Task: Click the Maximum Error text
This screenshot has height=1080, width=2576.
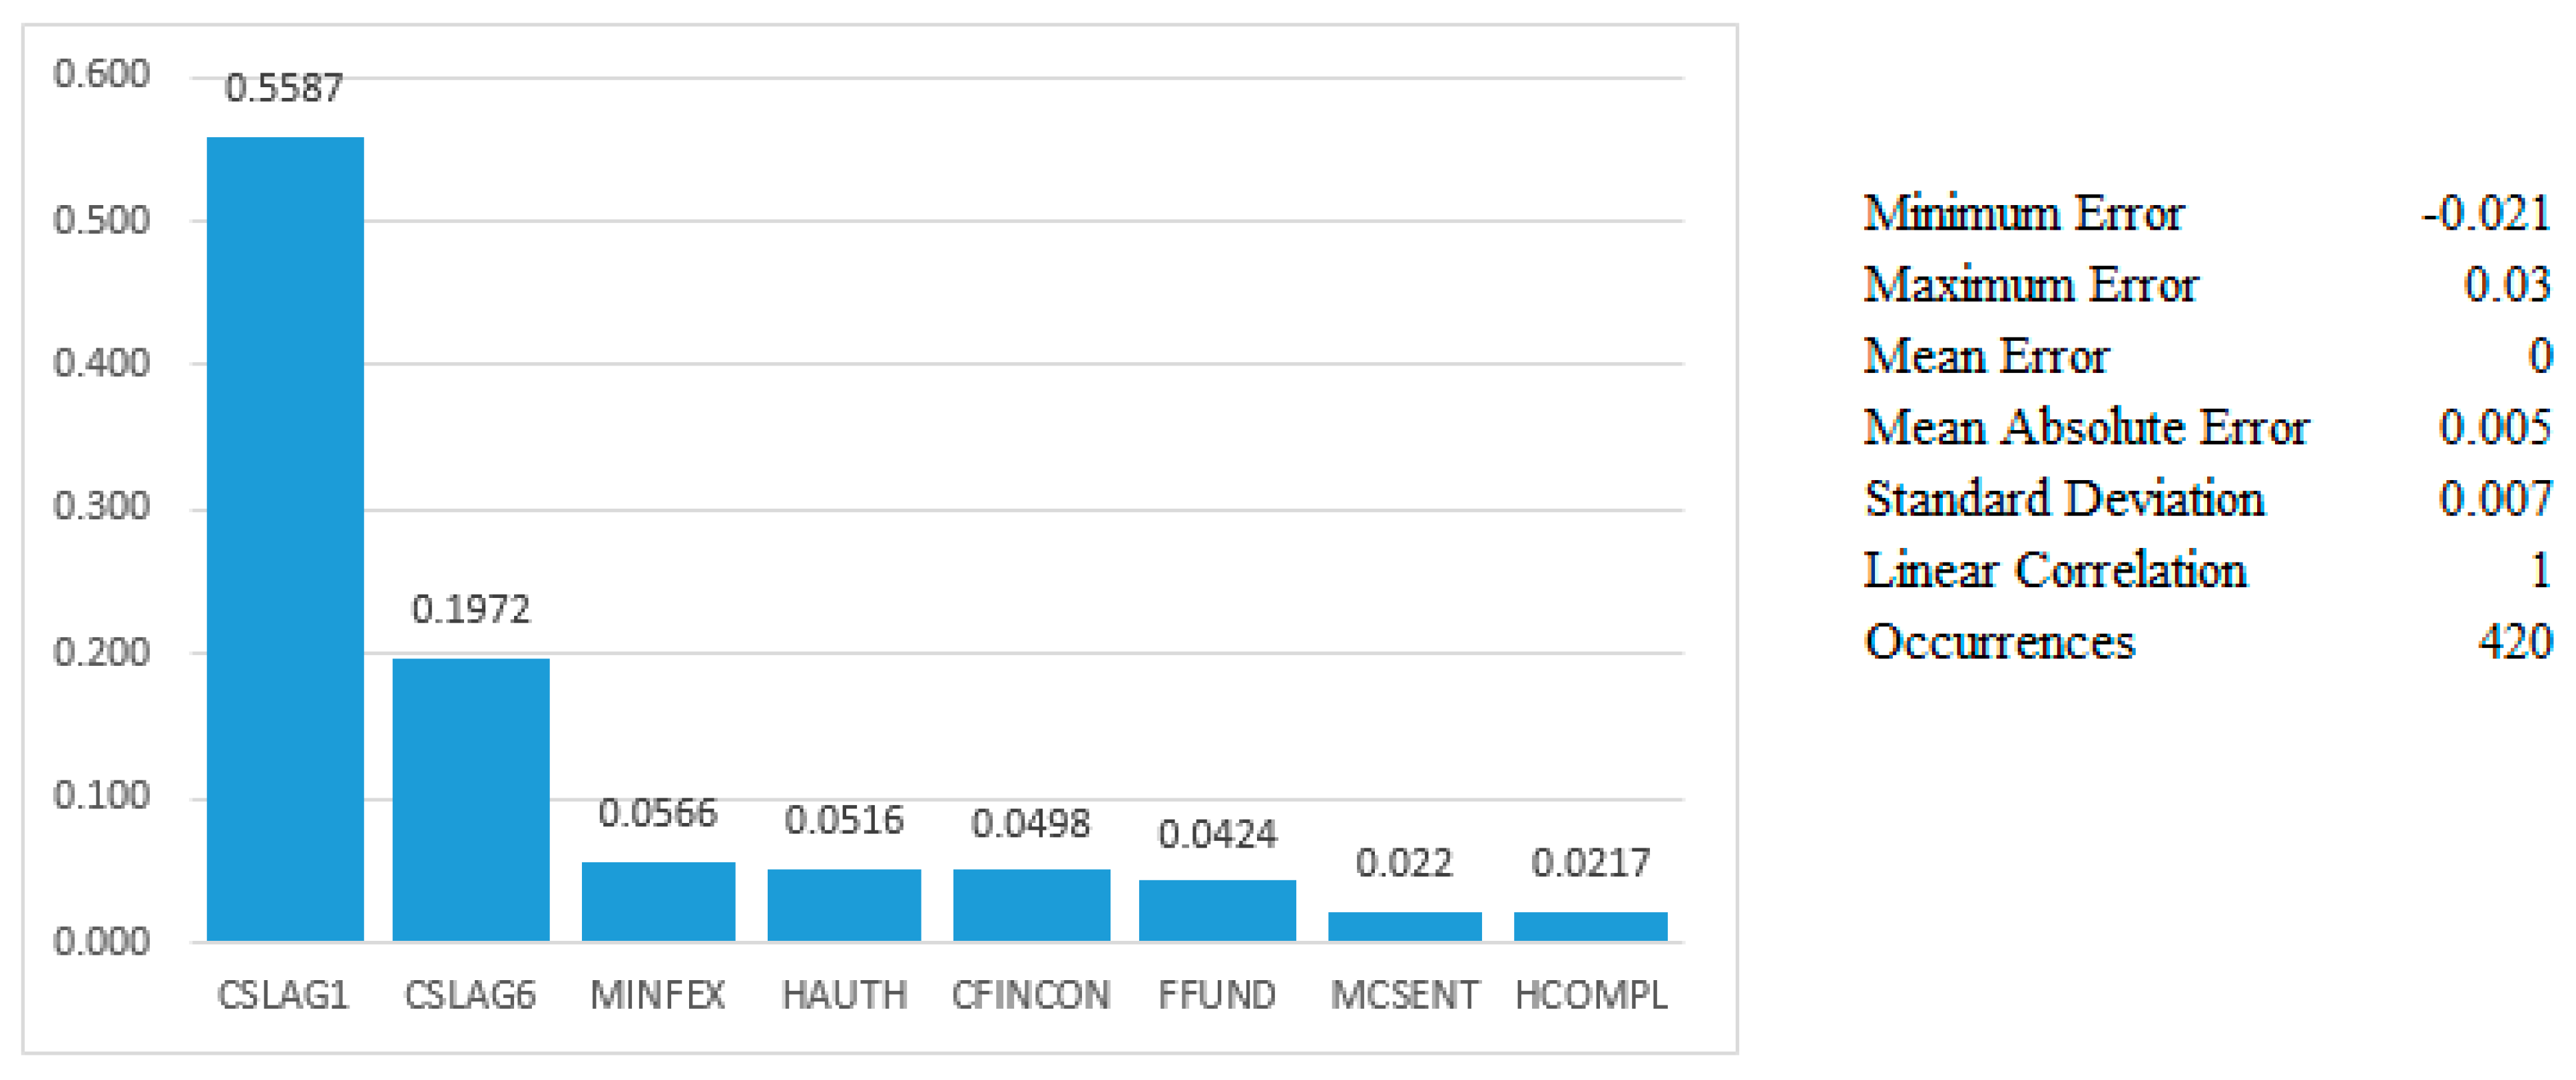Action: point(2030,285)
